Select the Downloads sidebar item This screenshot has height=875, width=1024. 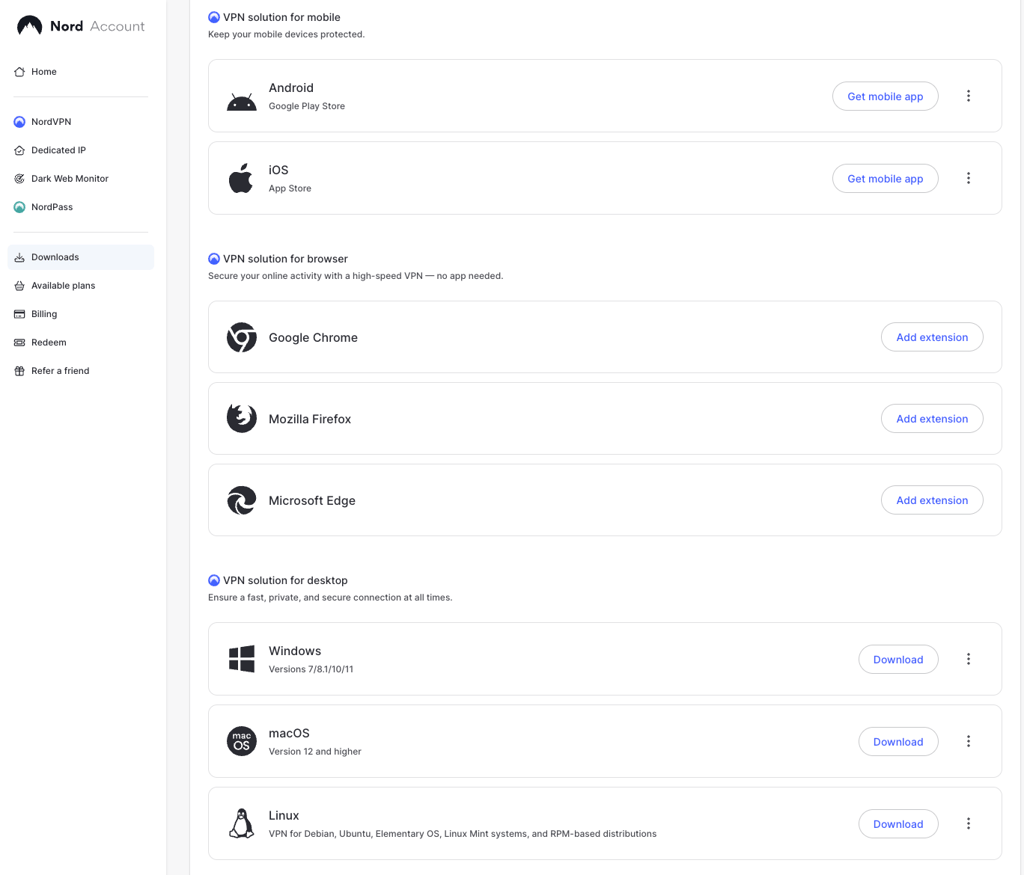[x=81, y=257]
